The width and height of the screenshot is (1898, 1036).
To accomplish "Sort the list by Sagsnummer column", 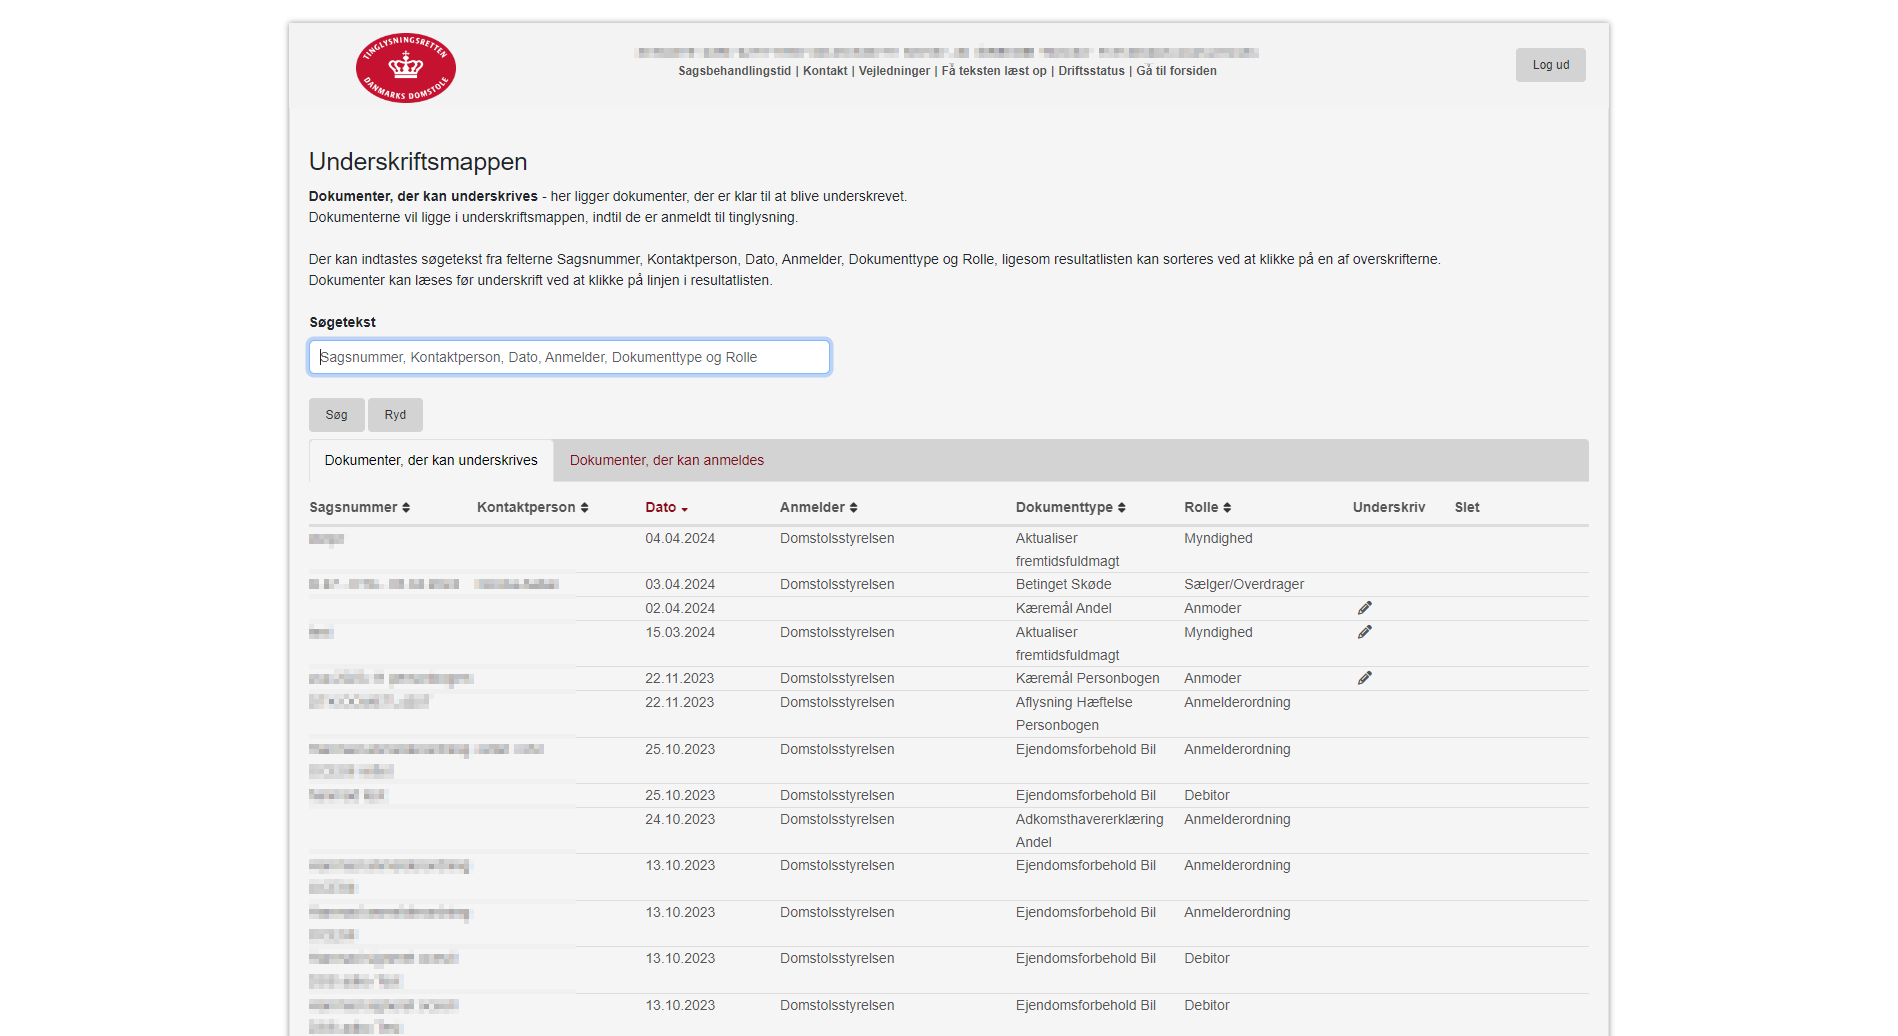I will pos(359,507).
